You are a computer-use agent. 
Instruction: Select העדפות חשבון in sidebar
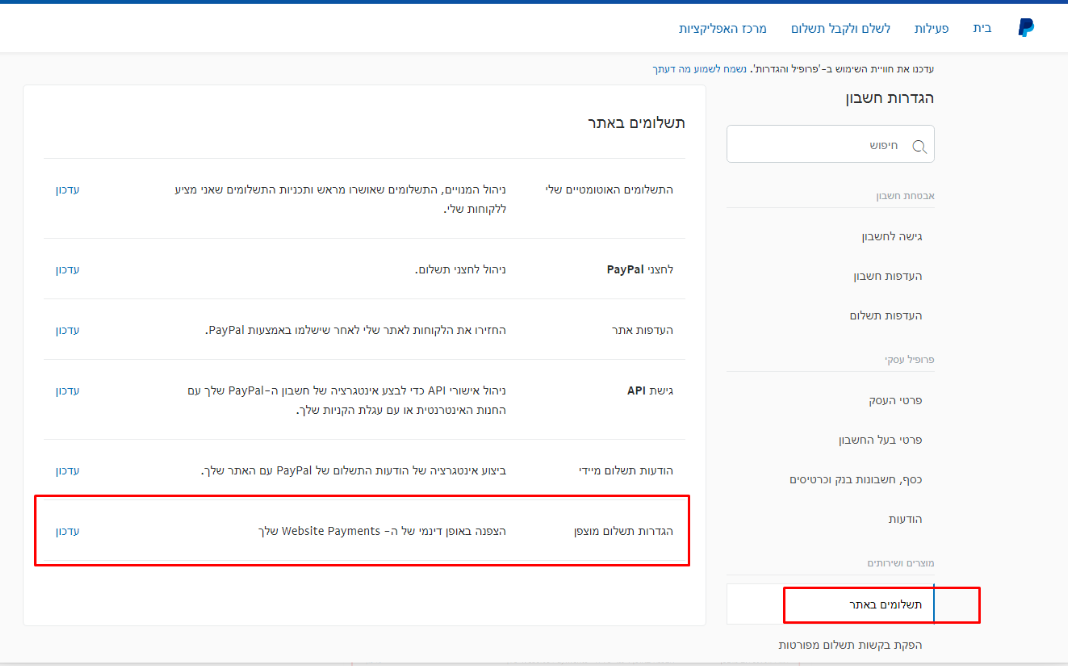[888, 276]
